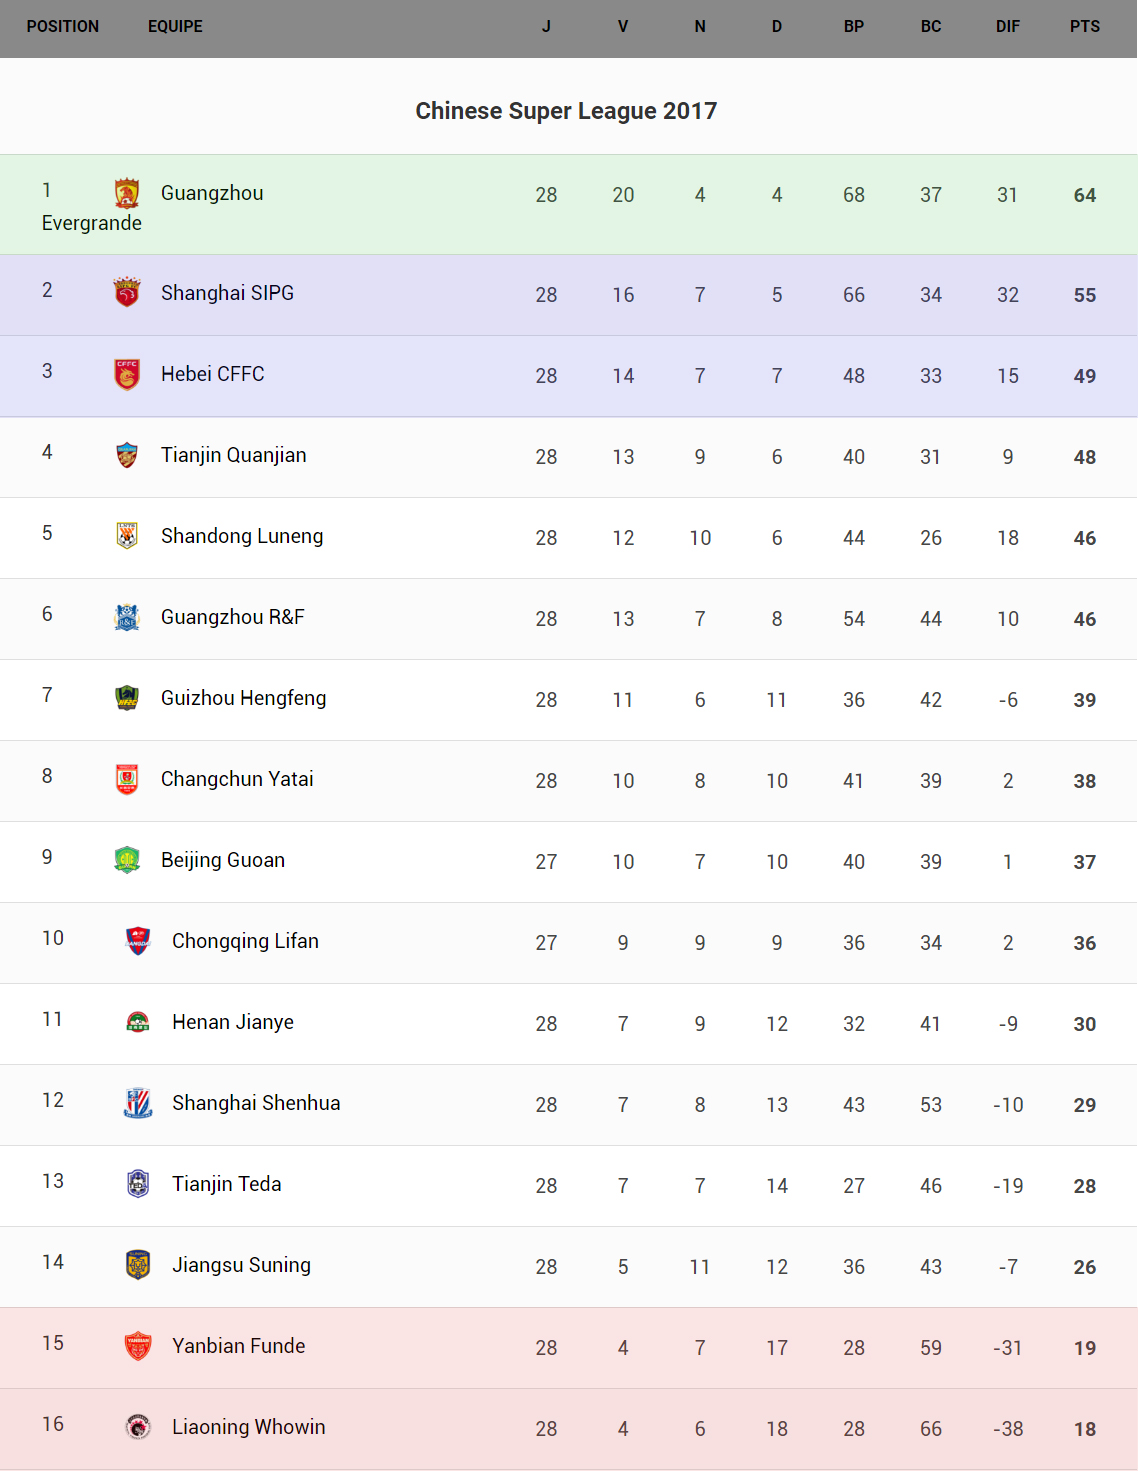The width and height of the screenshot is (1138, 1475).
Task: Click the Jiangsu Suning club badge
Action: pyautogui.click(x=138, y=1265)
